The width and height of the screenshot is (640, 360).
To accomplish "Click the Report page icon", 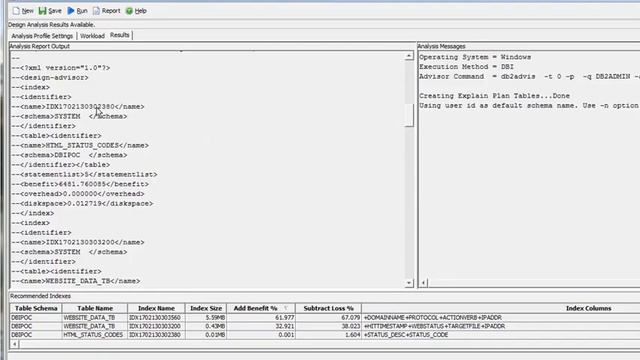I will tap(96, 11).
